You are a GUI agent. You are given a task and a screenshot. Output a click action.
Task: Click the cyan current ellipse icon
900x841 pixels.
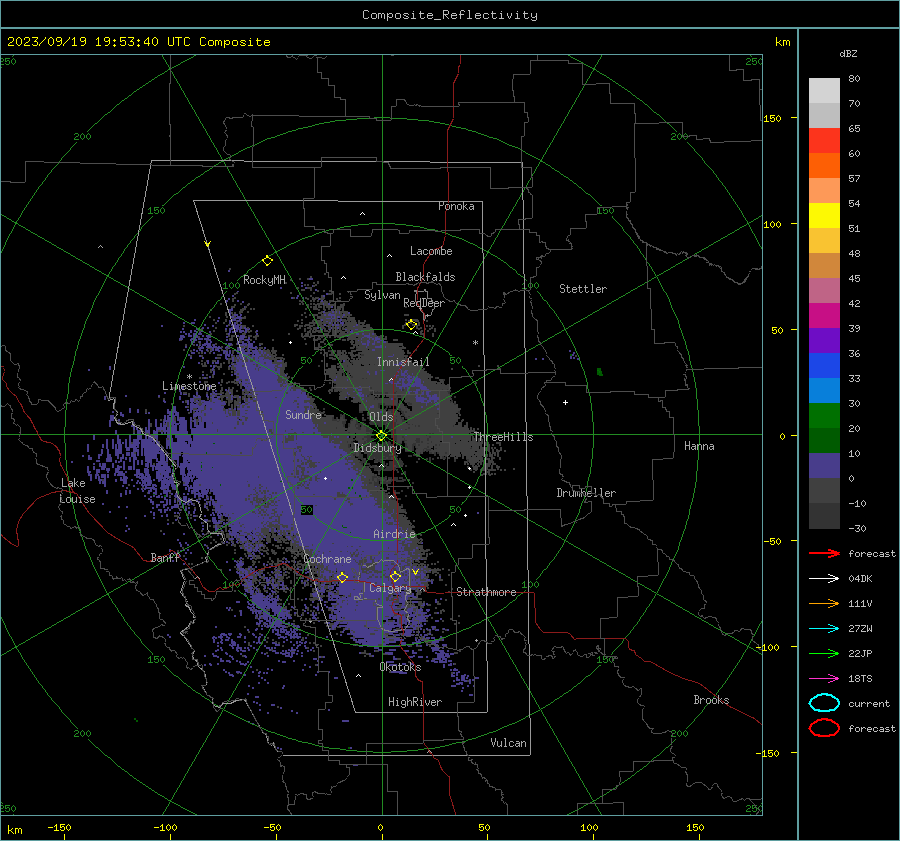(824, 703)
